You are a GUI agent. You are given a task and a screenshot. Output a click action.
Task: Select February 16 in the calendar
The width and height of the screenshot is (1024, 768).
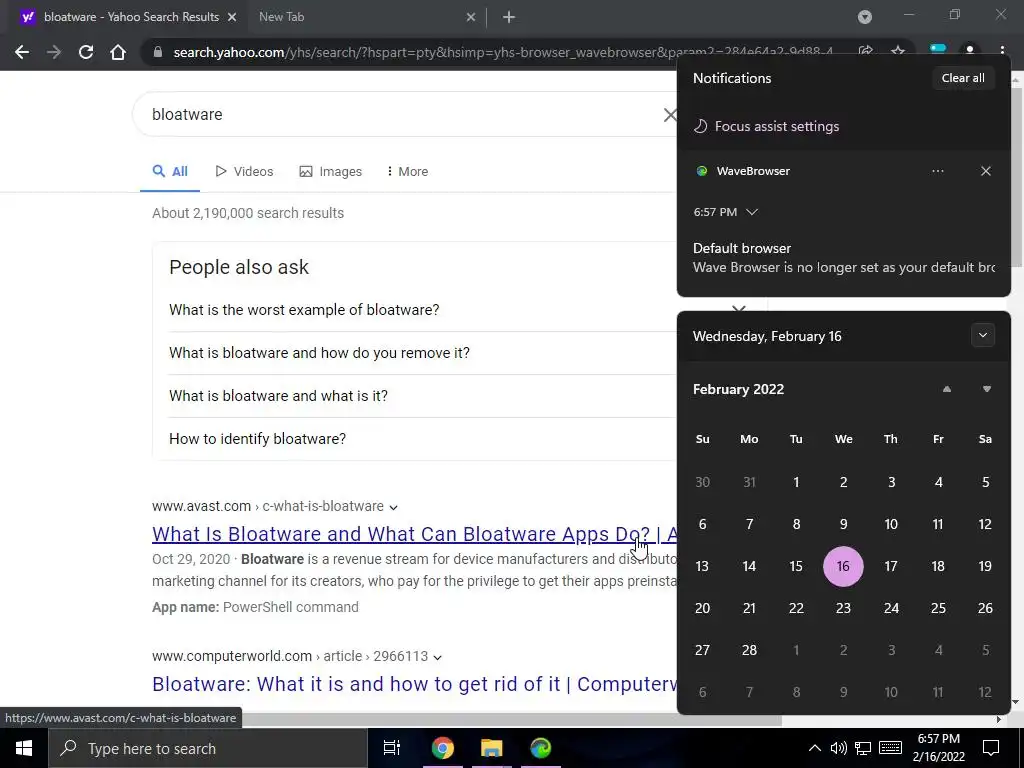point(843,566)
